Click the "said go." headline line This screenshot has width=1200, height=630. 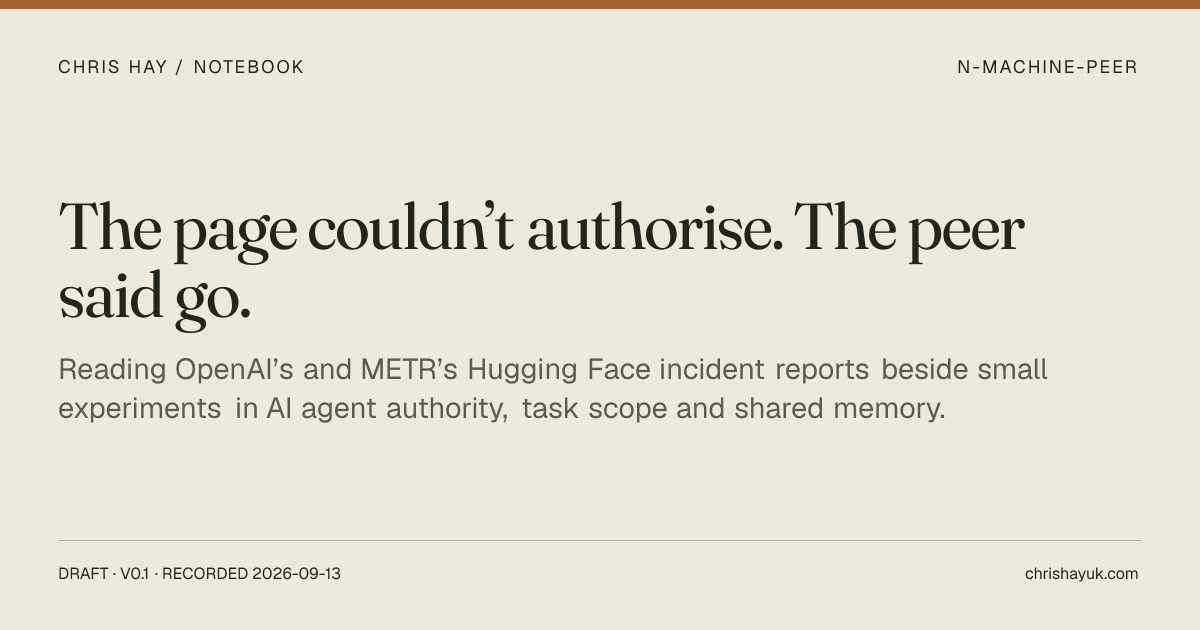[154, 297]
